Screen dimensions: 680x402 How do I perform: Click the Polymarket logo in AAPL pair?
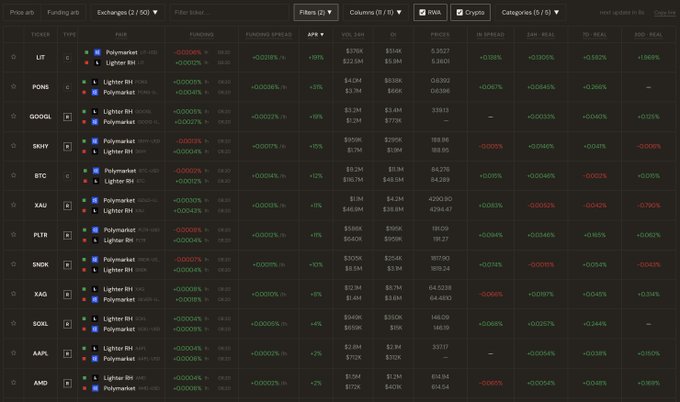click(95, 359)
